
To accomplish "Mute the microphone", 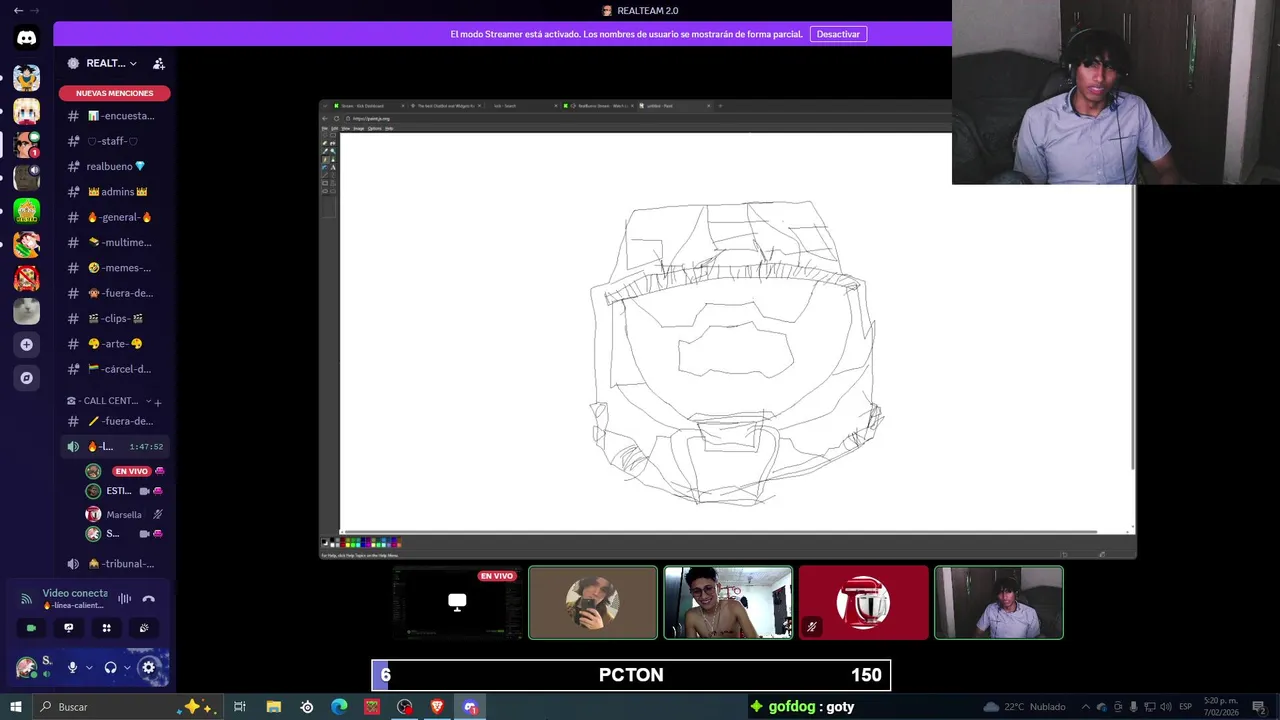I will pos(72,667).
